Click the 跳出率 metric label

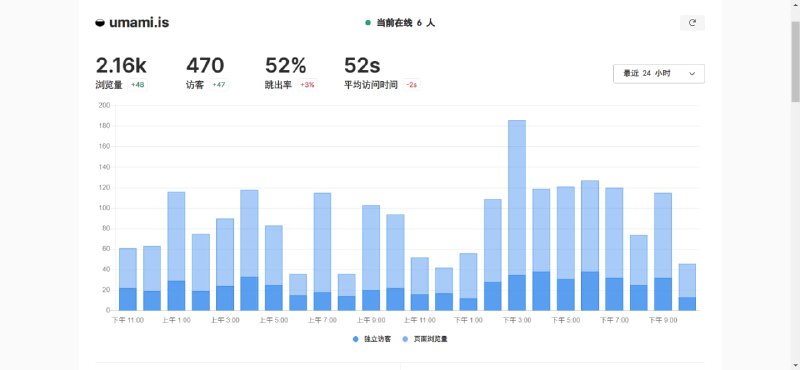tap(279, 85)
